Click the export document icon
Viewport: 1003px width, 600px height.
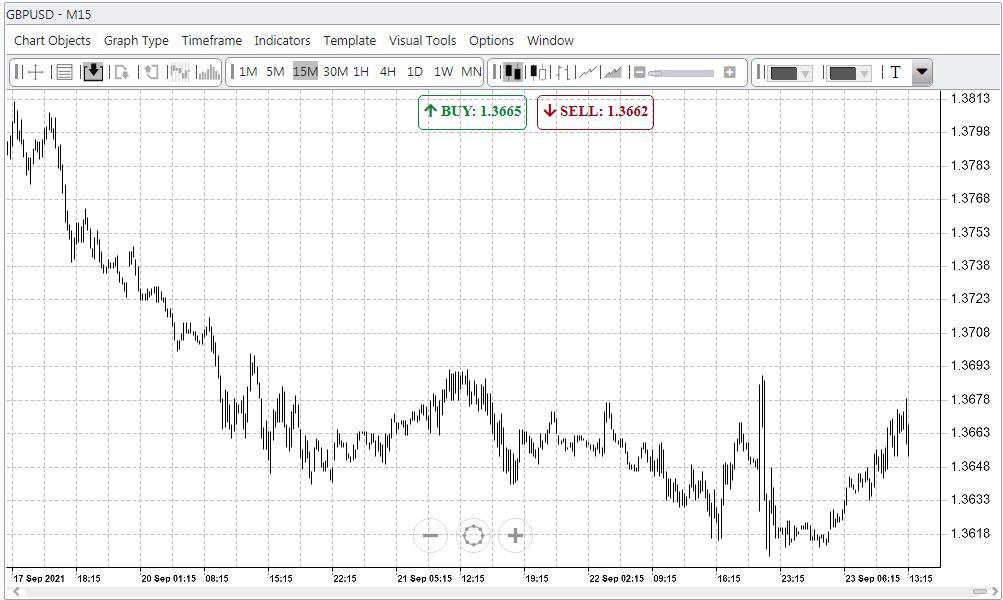click(122, 72)
